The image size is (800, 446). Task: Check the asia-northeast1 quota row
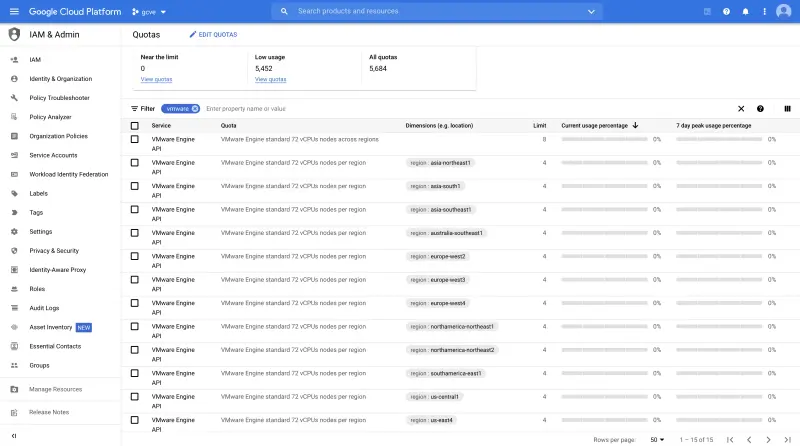pos(135,162)
